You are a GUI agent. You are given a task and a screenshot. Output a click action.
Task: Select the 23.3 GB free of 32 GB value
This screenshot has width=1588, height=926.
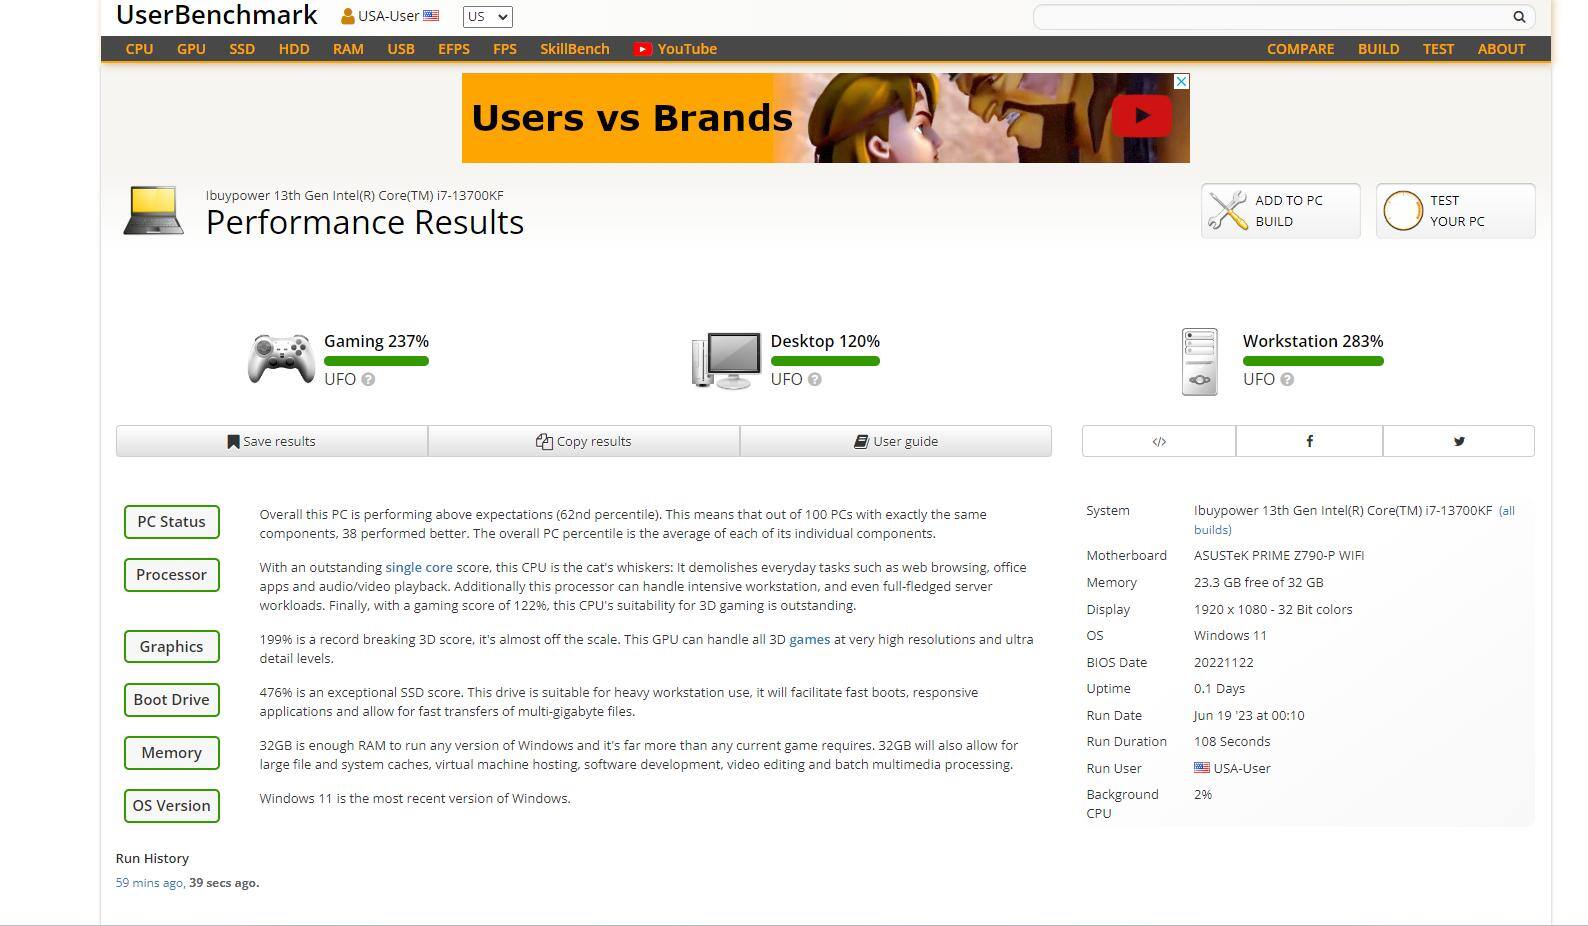coord(1258,582)
